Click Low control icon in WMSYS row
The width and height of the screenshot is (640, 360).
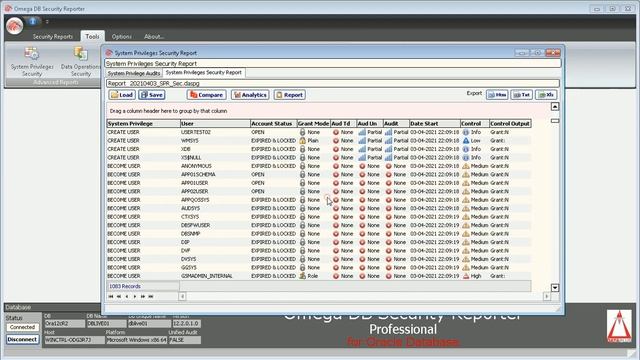pos(466,140)
